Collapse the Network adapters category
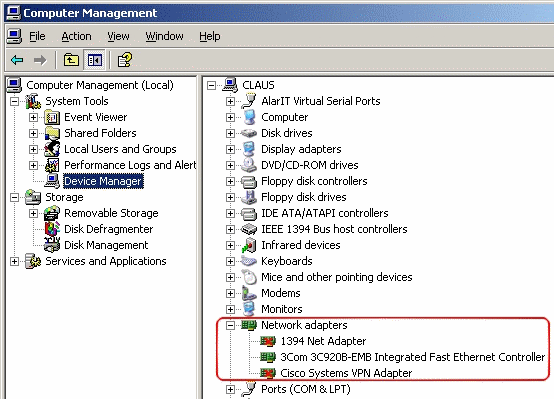554x399 pixels. point(230,325)
